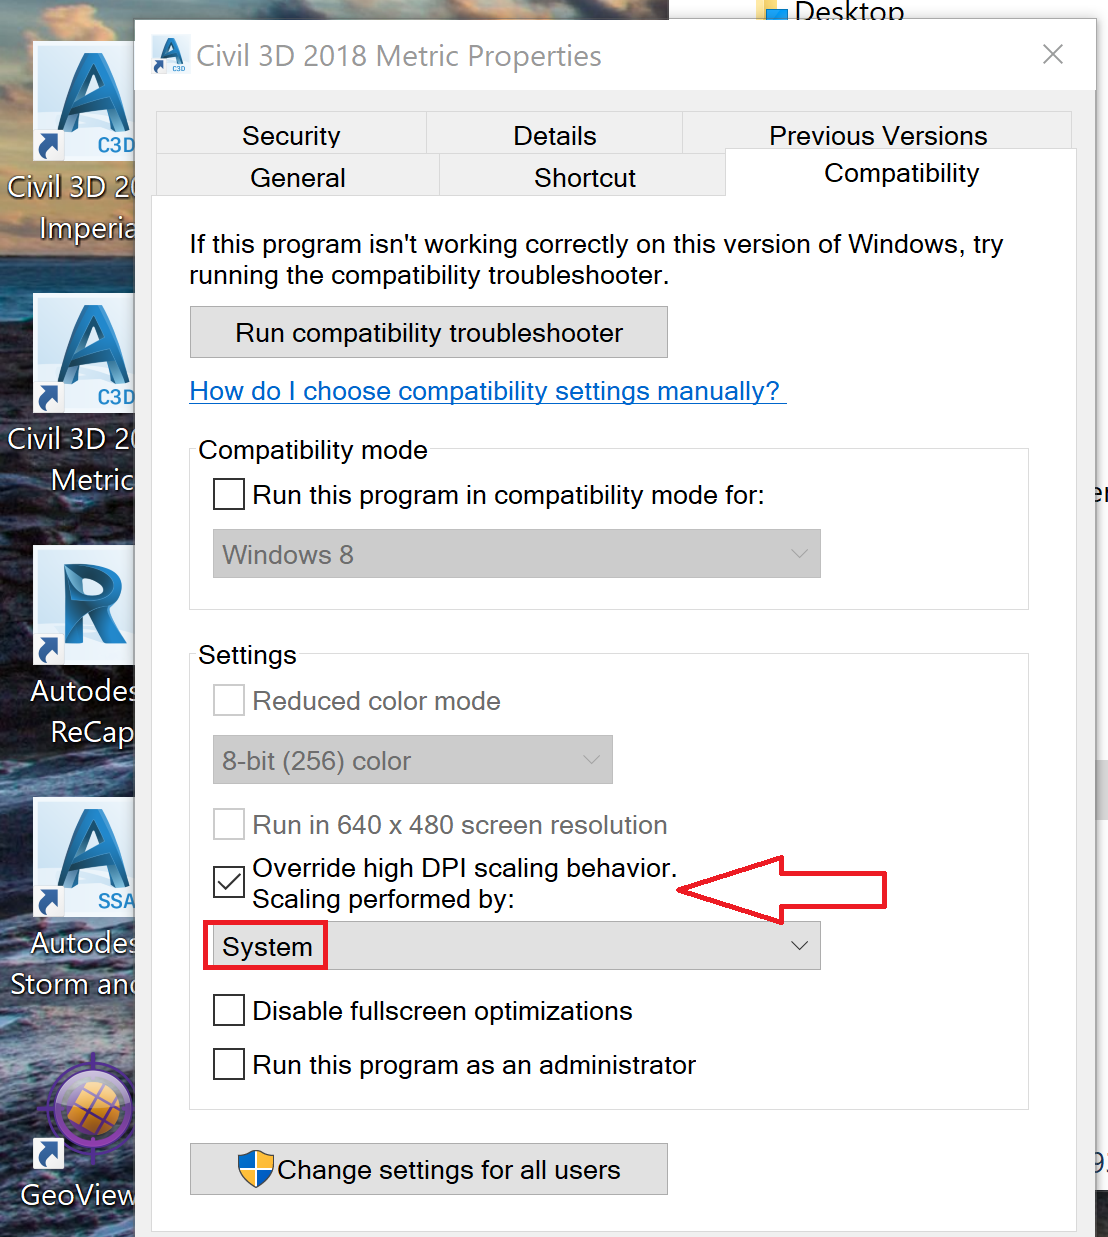
Task: Enable Disable fullscreen optimizations checkbox
Action: point(229,1010)
